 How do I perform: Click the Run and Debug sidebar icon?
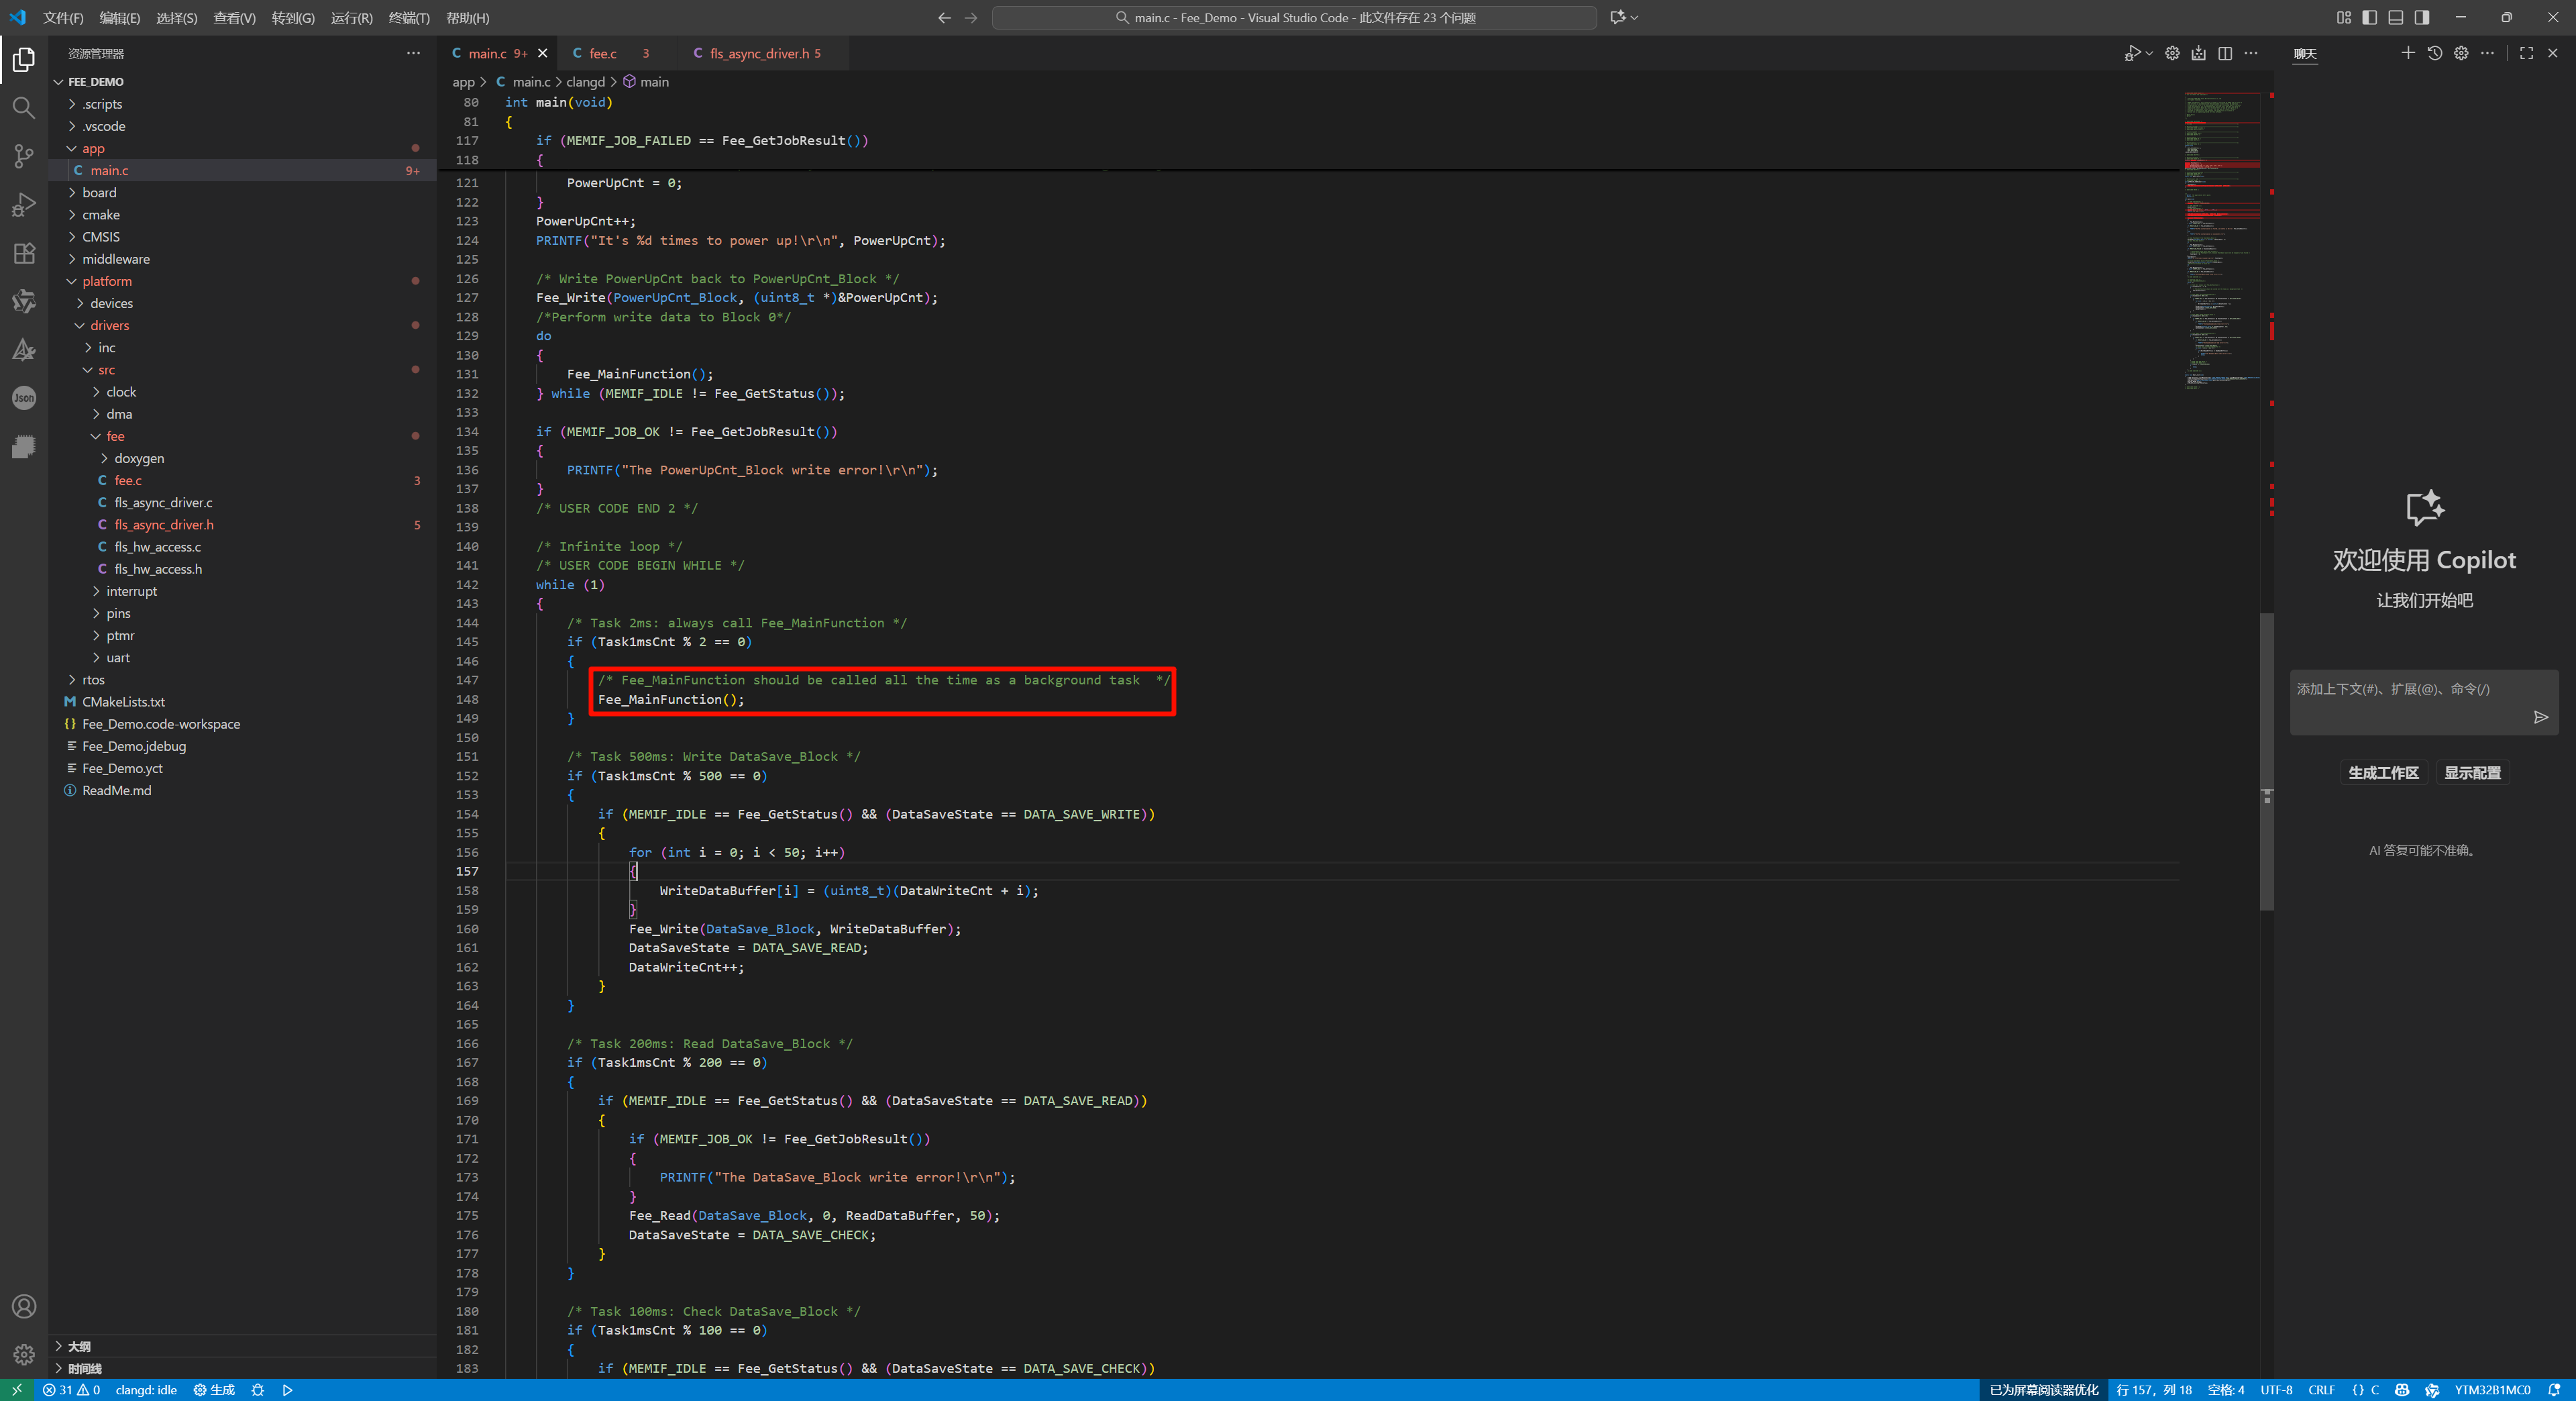24,205
